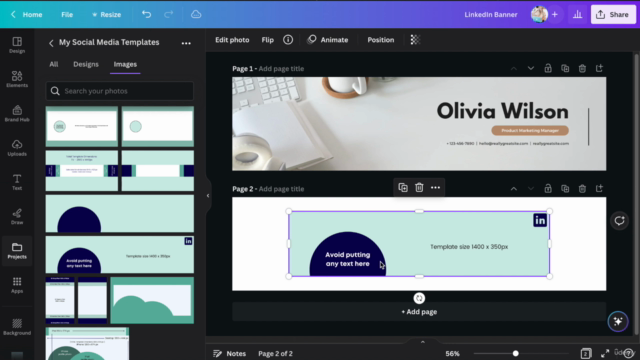Switch to the Images tab
Image resolution: width=640 pixels, height=360 pixels.
(125, 64)
